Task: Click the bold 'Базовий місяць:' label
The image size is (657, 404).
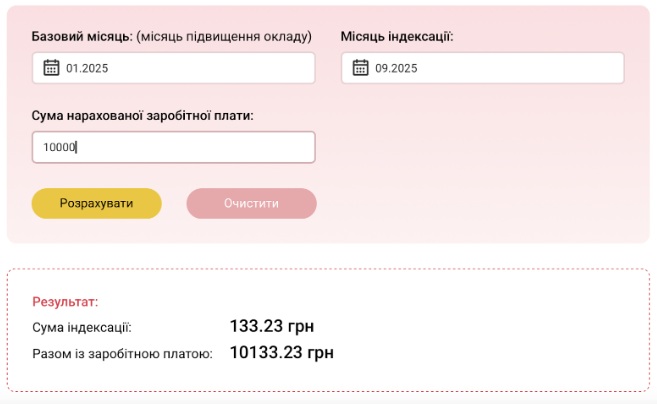Action: (x=82, y=36)
